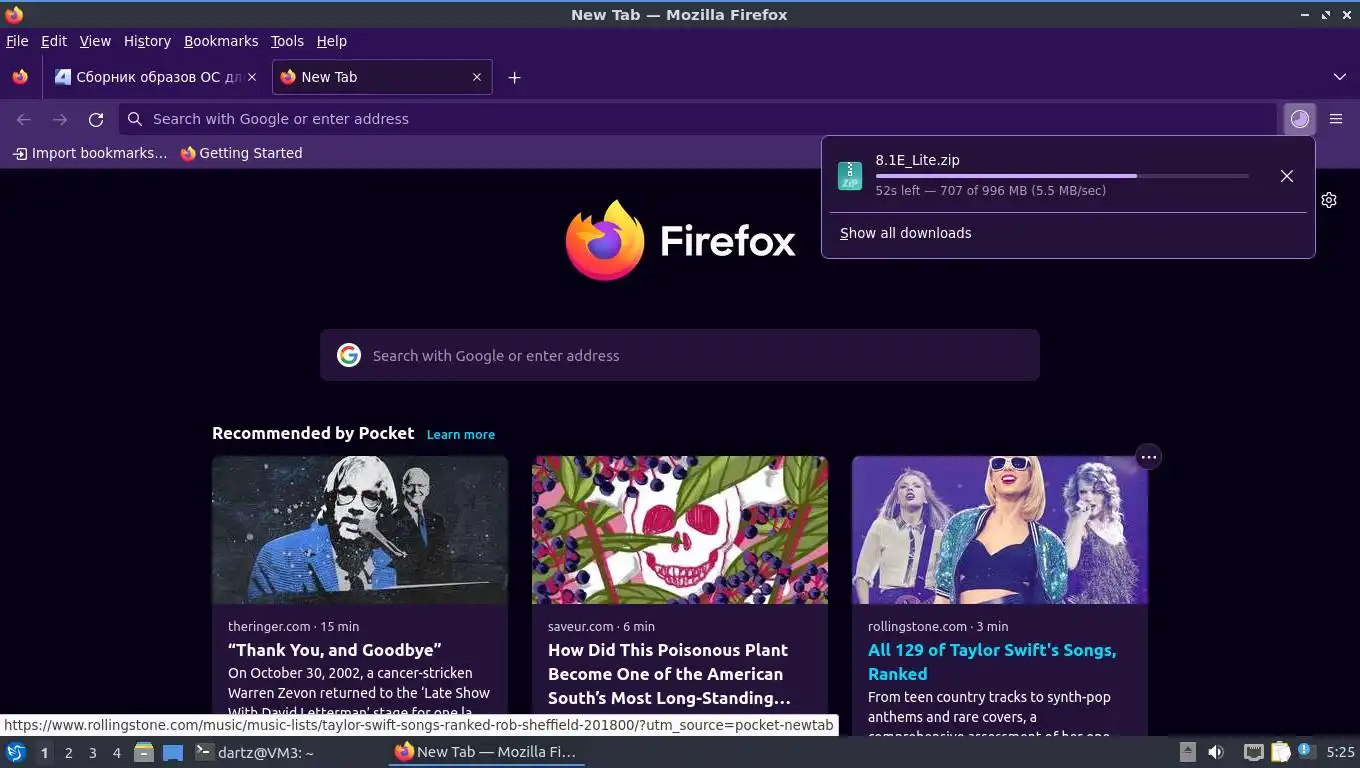The height and width of the screenshot is (768, 1360).
Task: Click the eject removable media tray icon
Action: tap(1188, 752)
